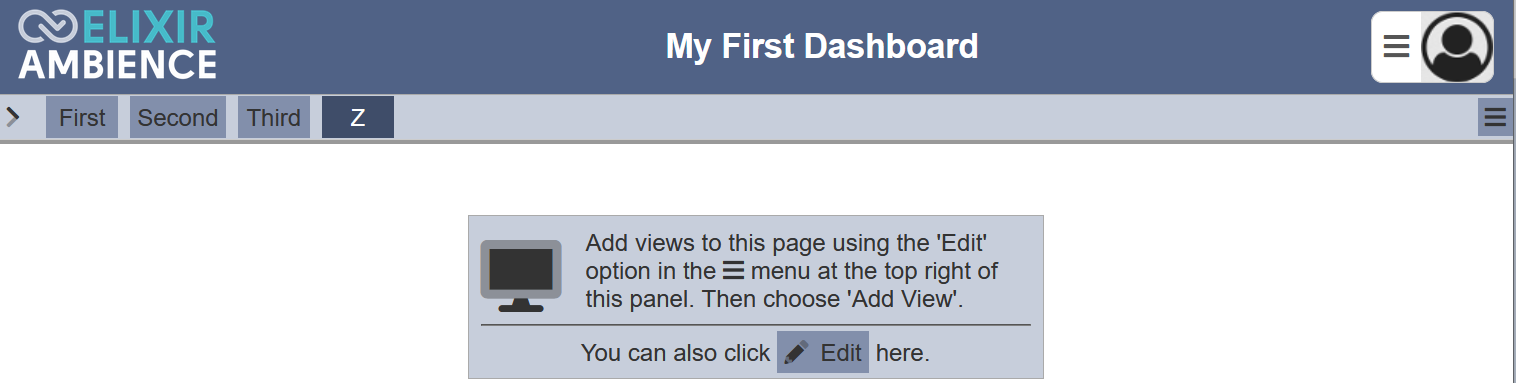Click the AMBIENCE wordmark in header
1516x383 pixels.
point(117,64)
